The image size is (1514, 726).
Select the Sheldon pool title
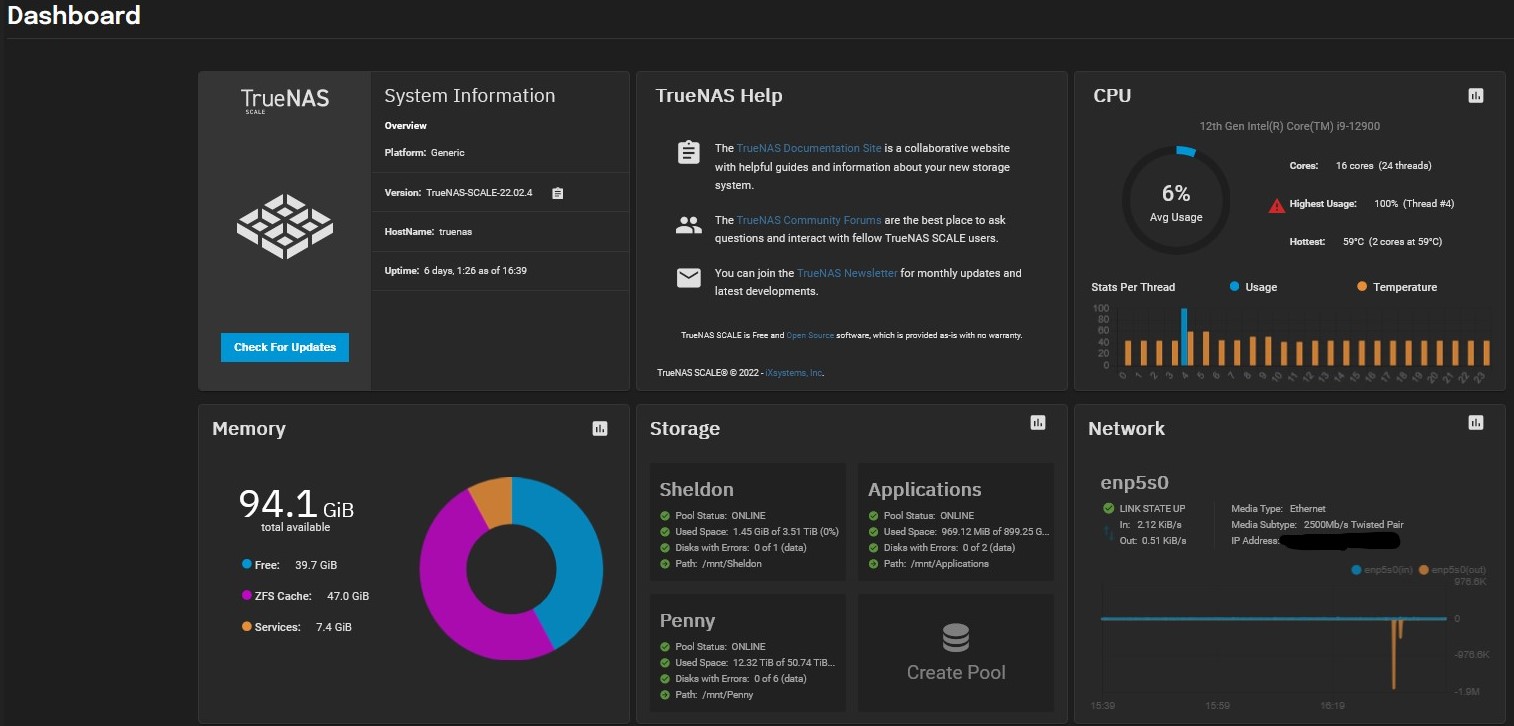697,489
